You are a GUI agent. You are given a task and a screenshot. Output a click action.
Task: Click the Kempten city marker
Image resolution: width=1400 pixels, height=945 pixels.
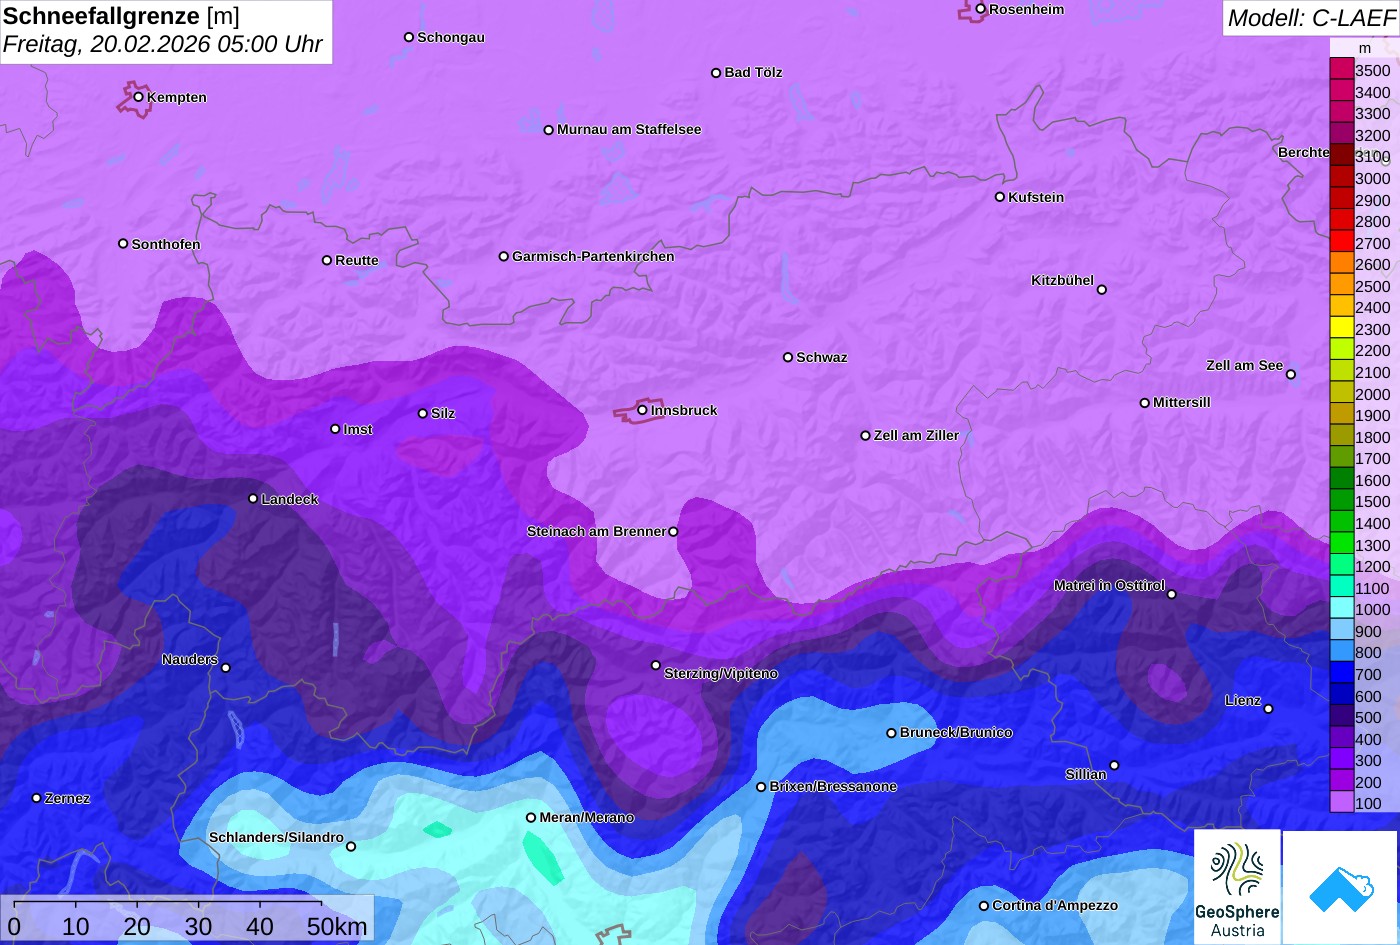point(139,97)
